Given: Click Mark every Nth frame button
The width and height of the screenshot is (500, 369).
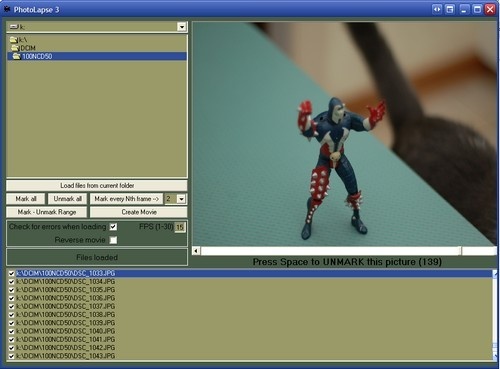Looking at the screenshot, I should (126, 199).
